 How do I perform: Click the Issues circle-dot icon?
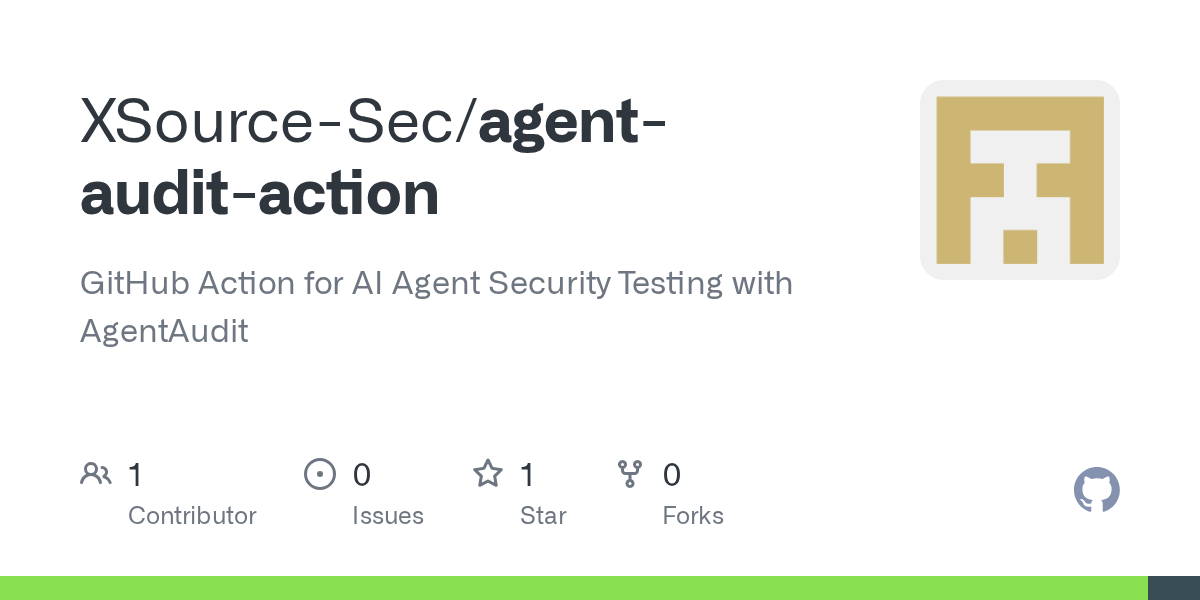coord(319,474)
